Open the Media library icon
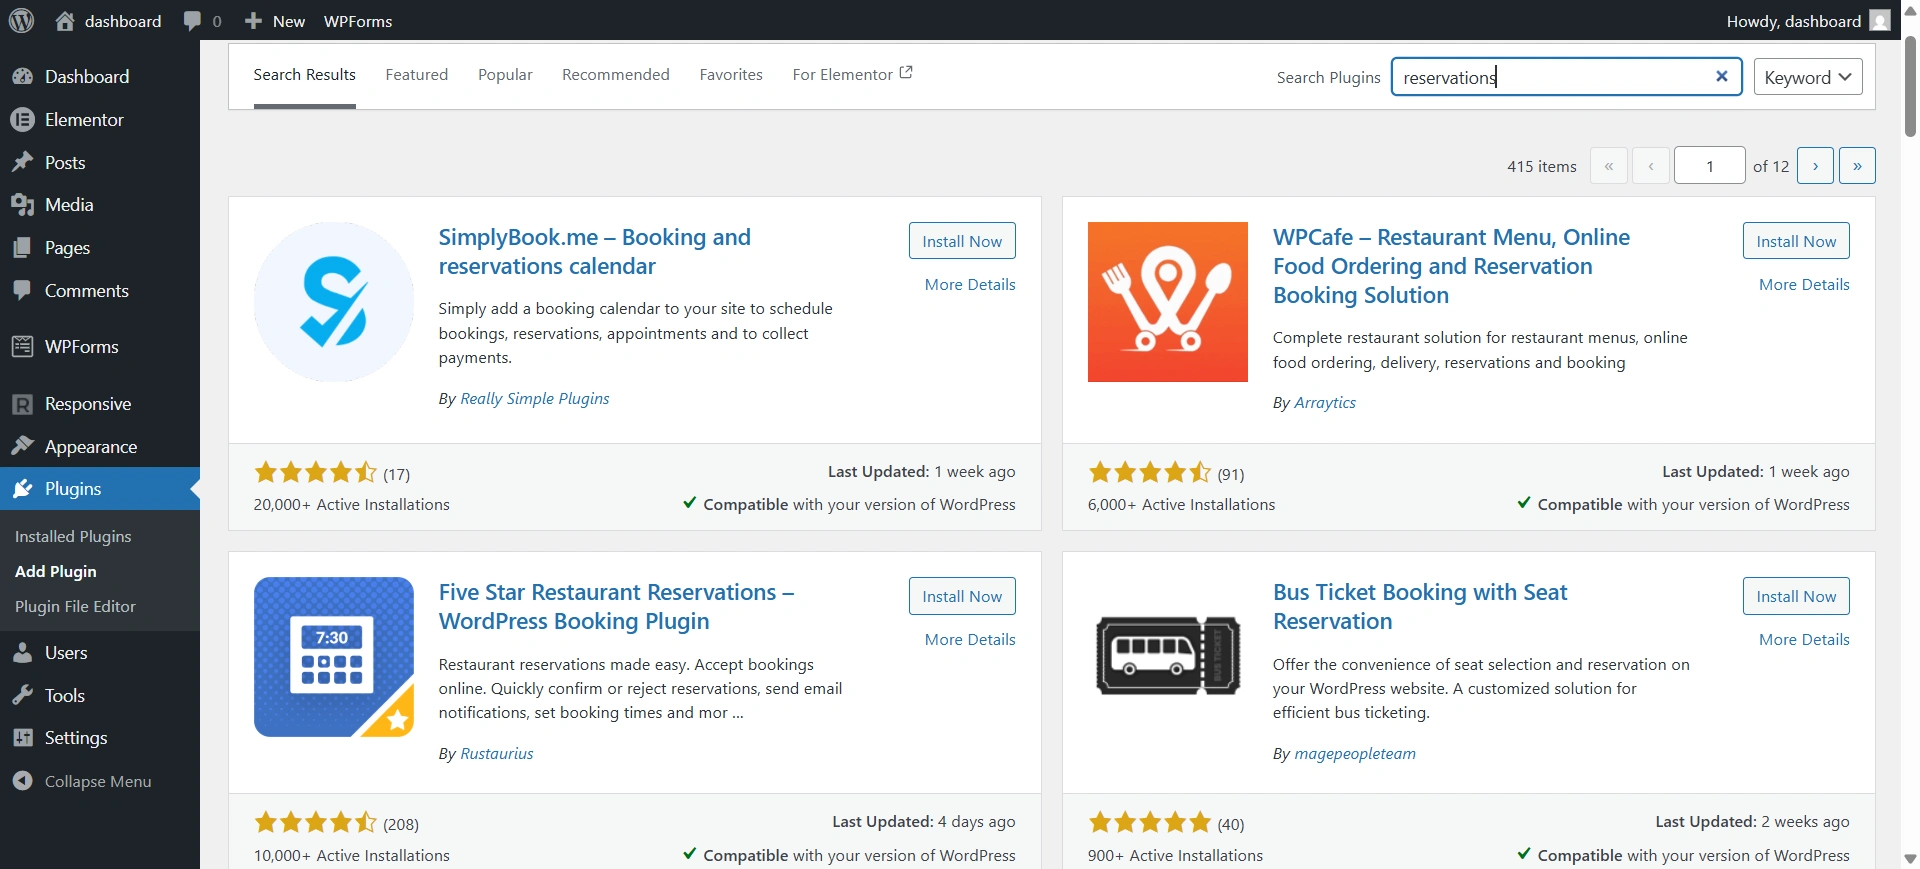The width and height of the screenshot is (1920, 869). point(22,205)
